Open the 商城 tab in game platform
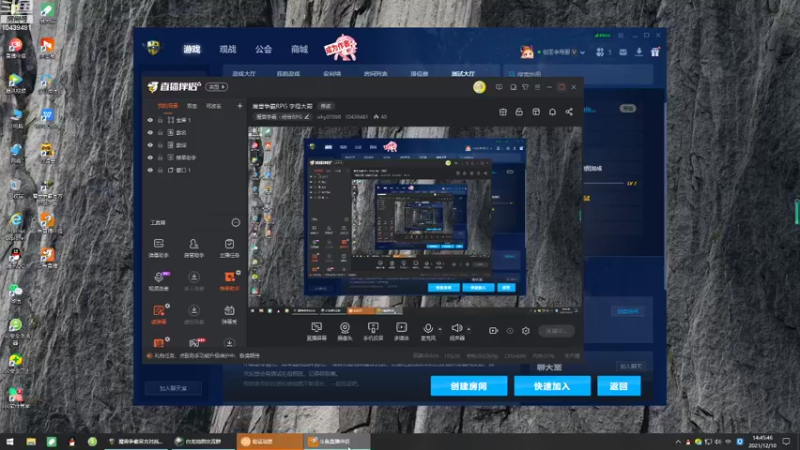800x450 pixels. click(x=299, y=49)
